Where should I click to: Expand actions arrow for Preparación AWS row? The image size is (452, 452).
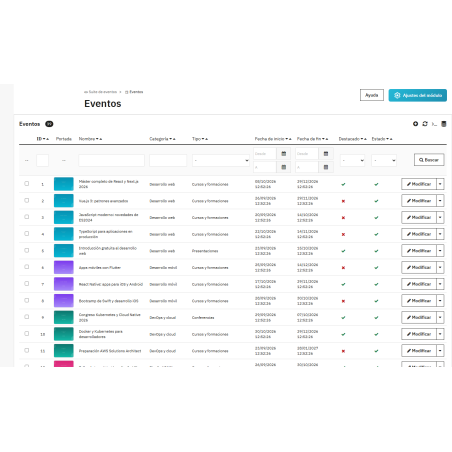(440, 351)
